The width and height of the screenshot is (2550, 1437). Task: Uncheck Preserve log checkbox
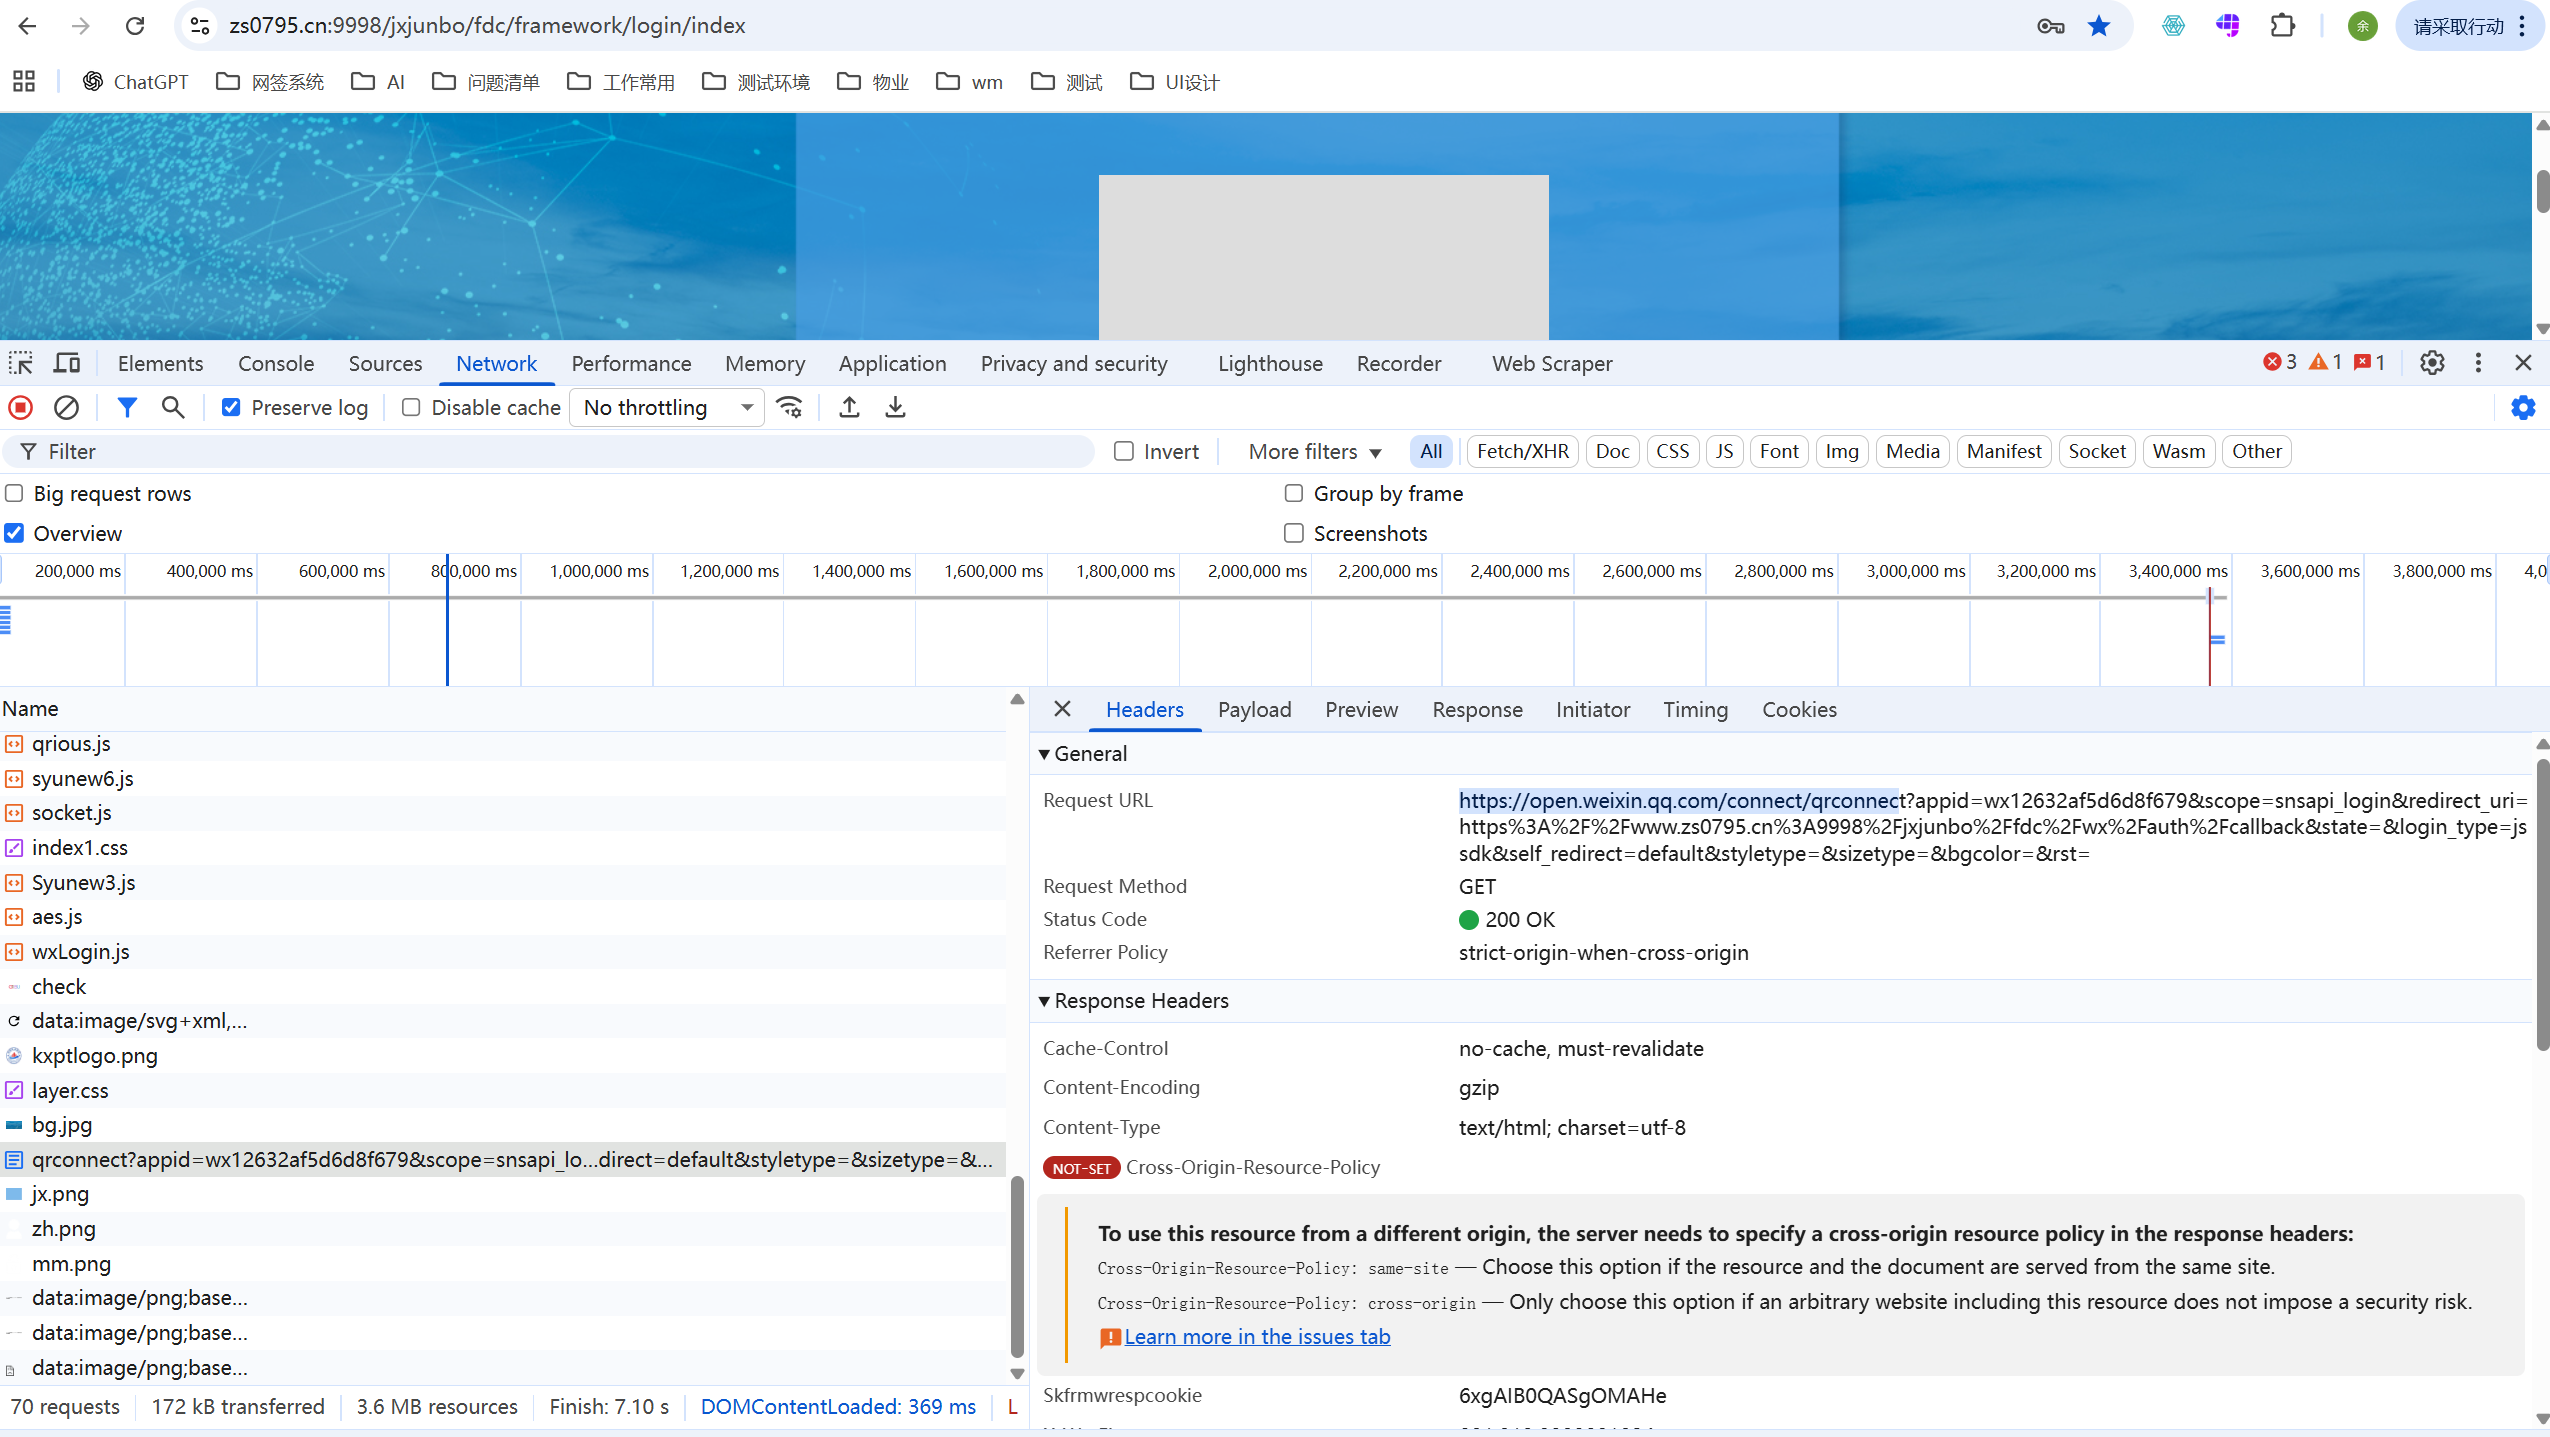(x=231, y=408)
